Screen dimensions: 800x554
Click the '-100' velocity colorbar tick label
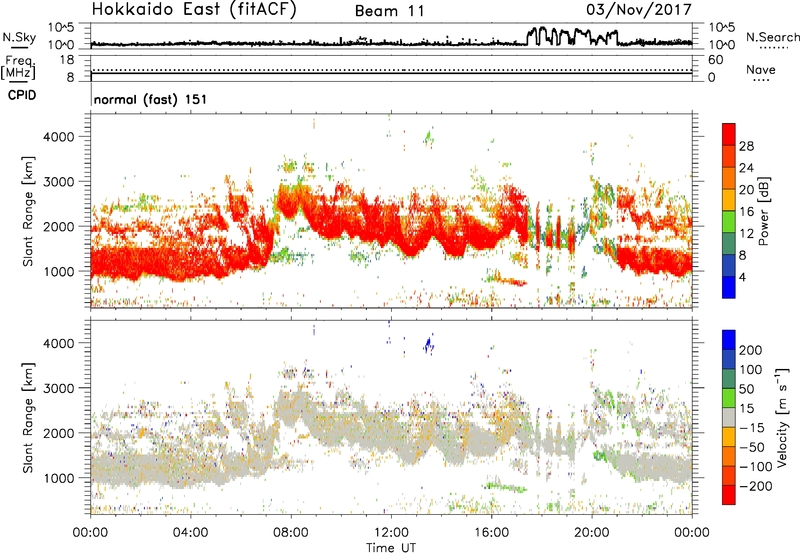pyautogui.click(x=756, y=466)
